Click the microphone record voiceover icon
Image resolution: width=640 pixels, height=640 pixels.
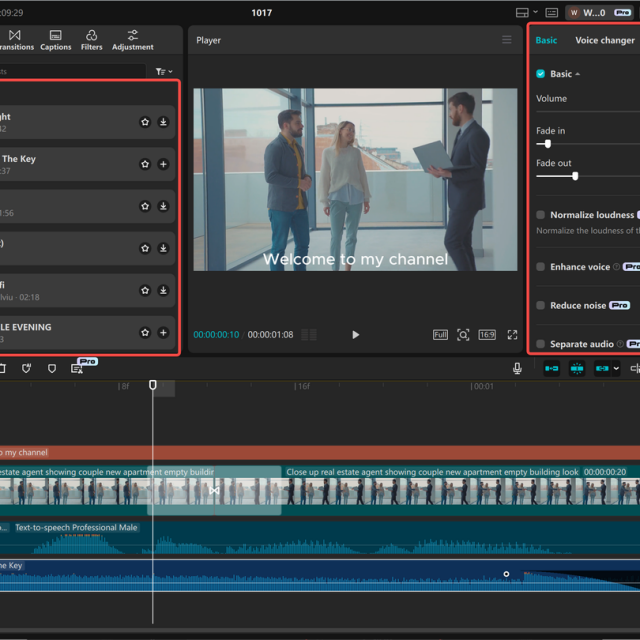517,368
